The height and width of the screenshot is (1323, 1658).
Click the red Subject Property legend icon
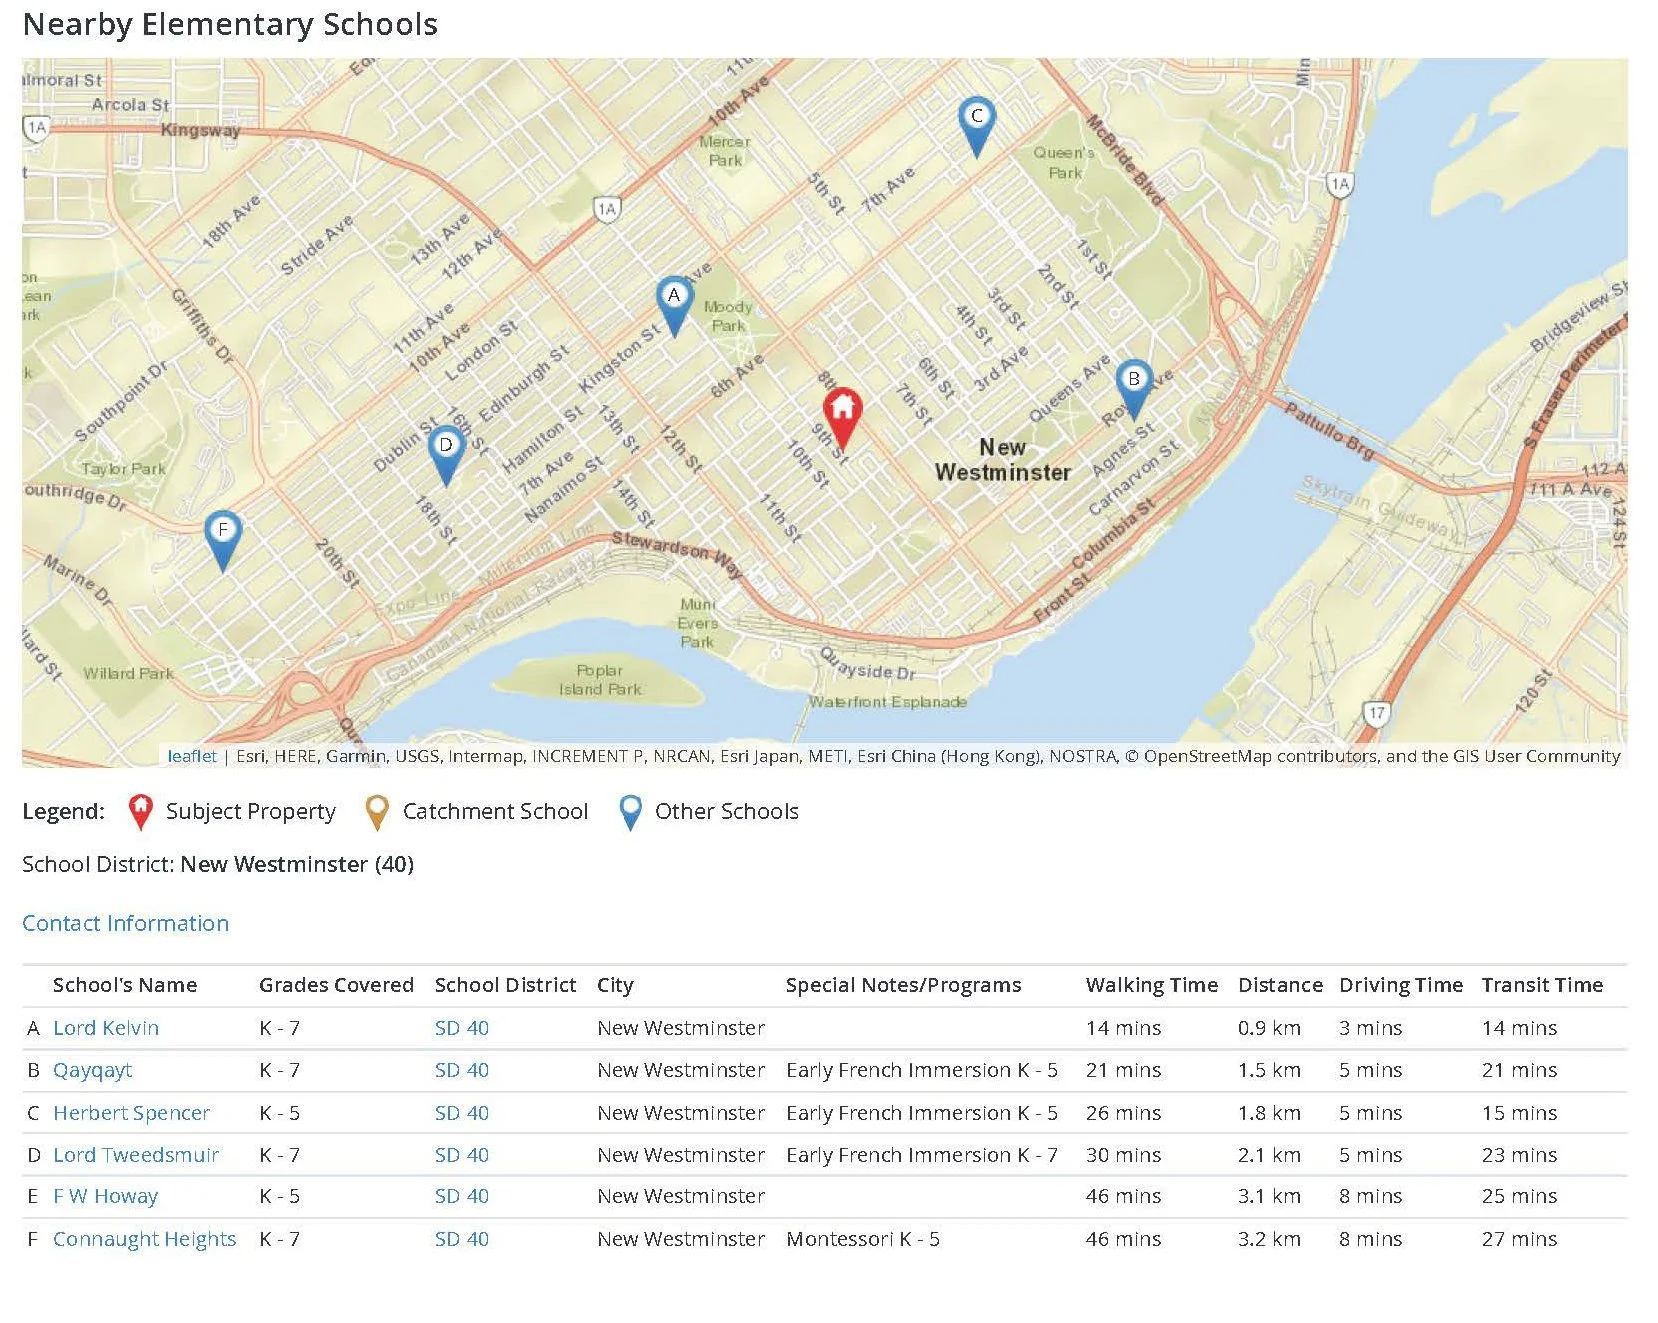tap(141, 812)
